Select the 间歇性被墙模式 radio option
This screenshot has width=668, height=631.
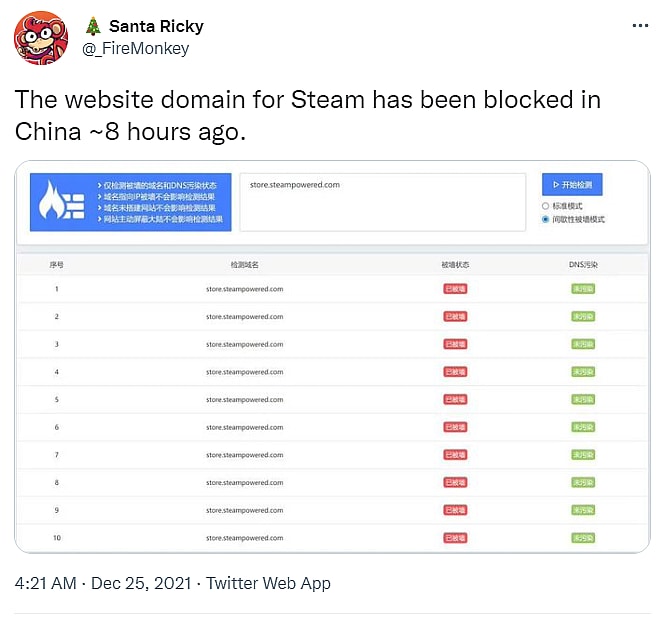545,219
